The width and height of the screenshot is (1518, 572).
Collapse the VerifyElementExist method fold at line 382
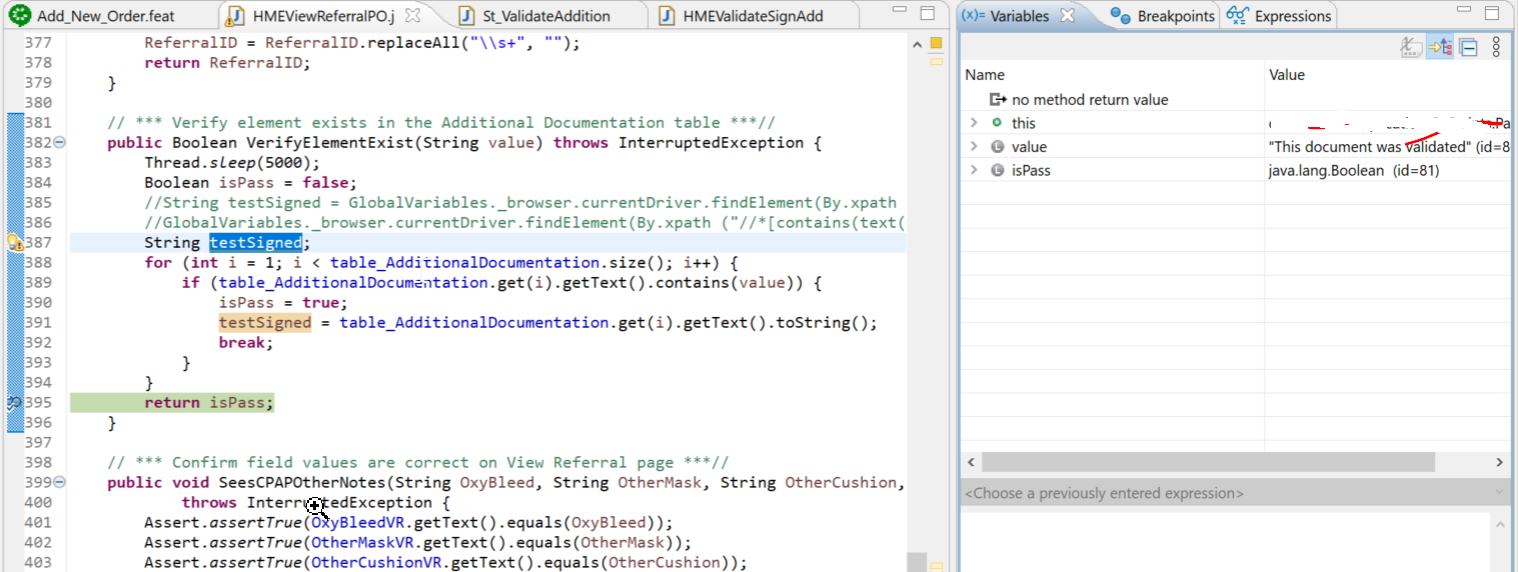pos(60,143)
